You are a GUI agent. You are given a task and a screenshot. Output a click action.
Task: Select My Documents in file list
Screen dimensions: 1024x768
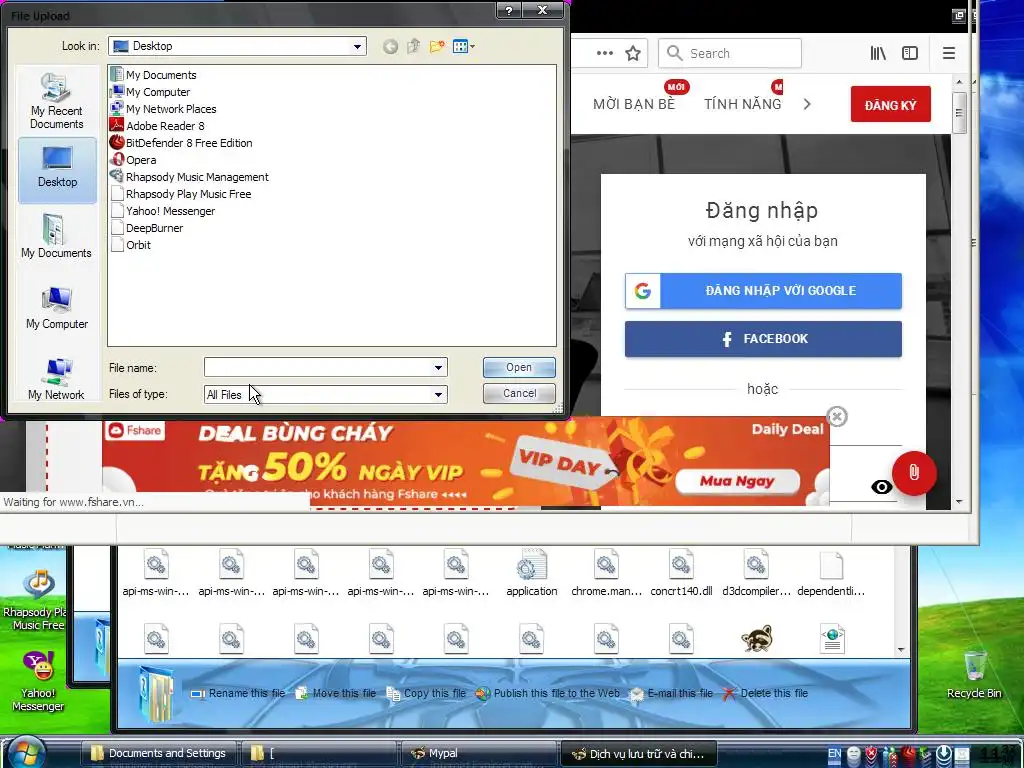pos(154,75)
